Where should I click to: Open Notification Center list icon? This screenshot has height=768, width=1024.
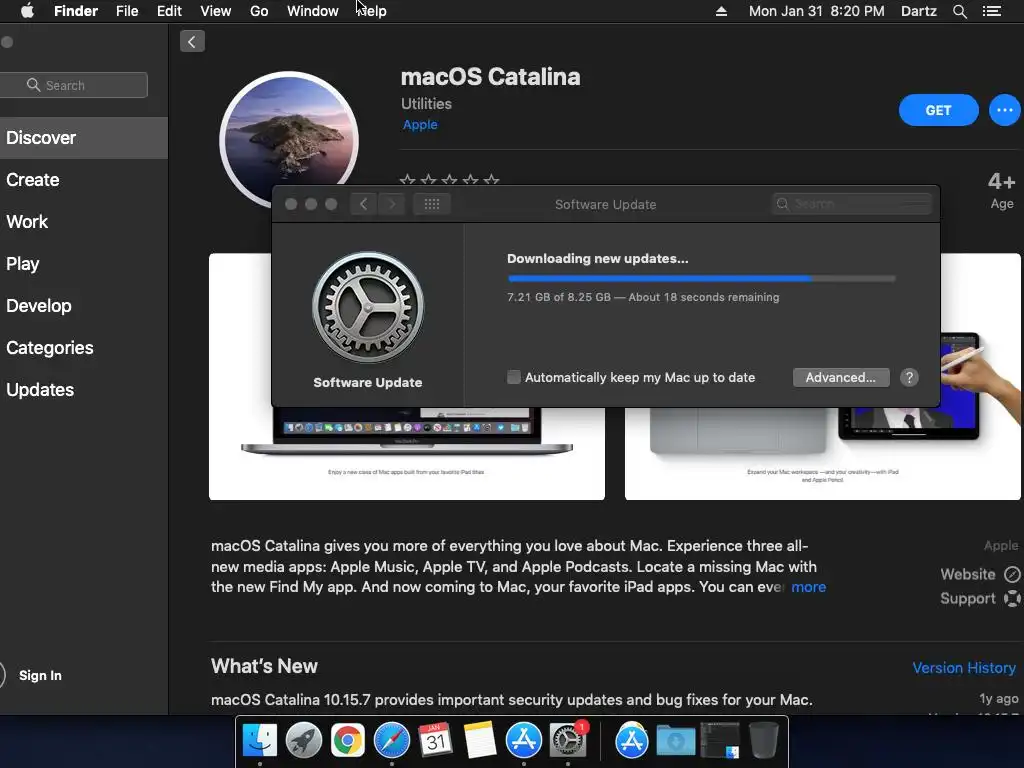[991, 11]
